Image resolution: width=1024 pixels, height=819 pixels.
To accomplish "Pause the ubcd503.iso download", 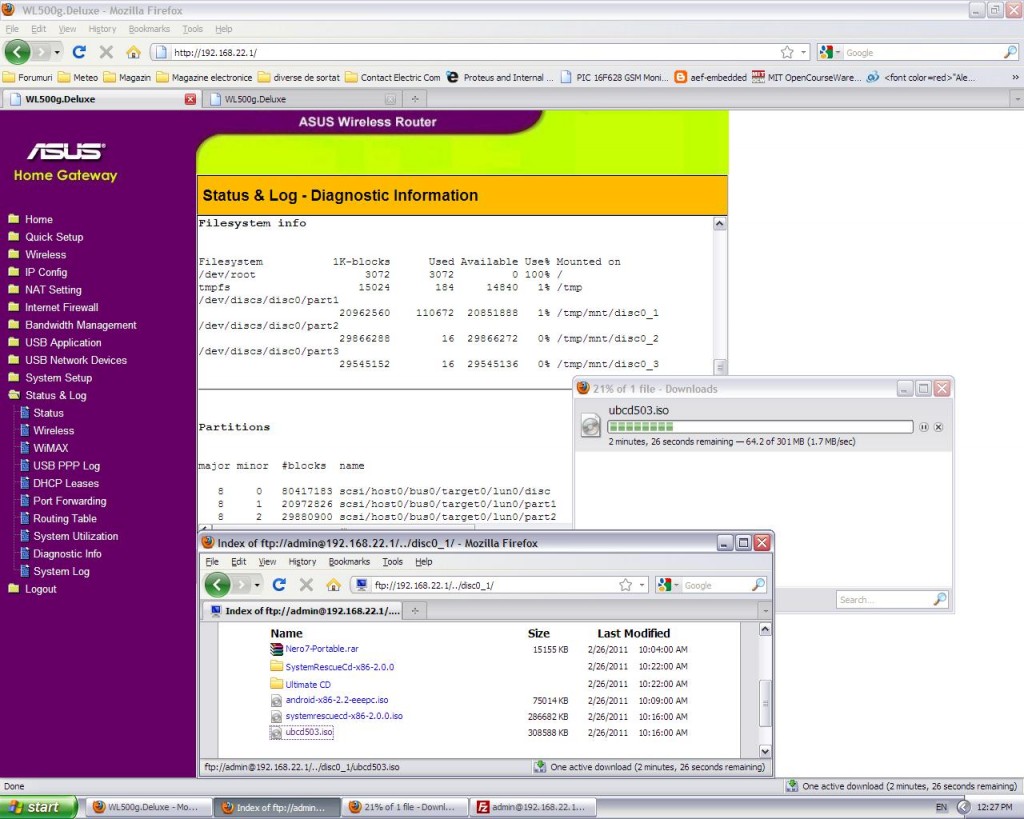I will pos(922,426).
